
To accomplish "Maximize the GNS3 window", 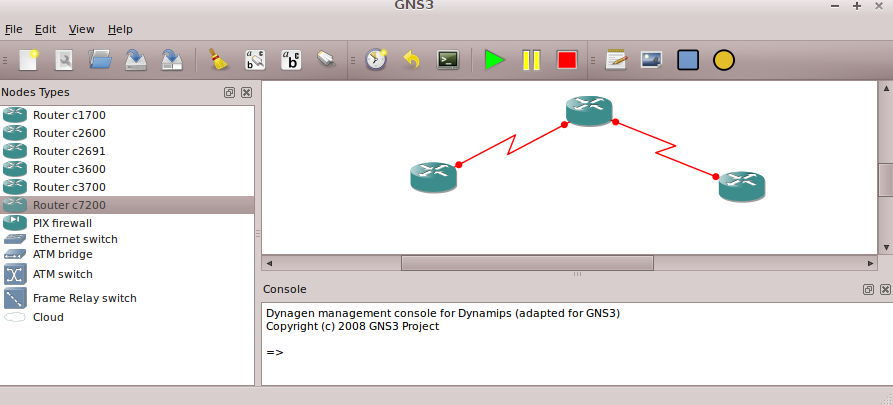I will click(x=857, y=6).
